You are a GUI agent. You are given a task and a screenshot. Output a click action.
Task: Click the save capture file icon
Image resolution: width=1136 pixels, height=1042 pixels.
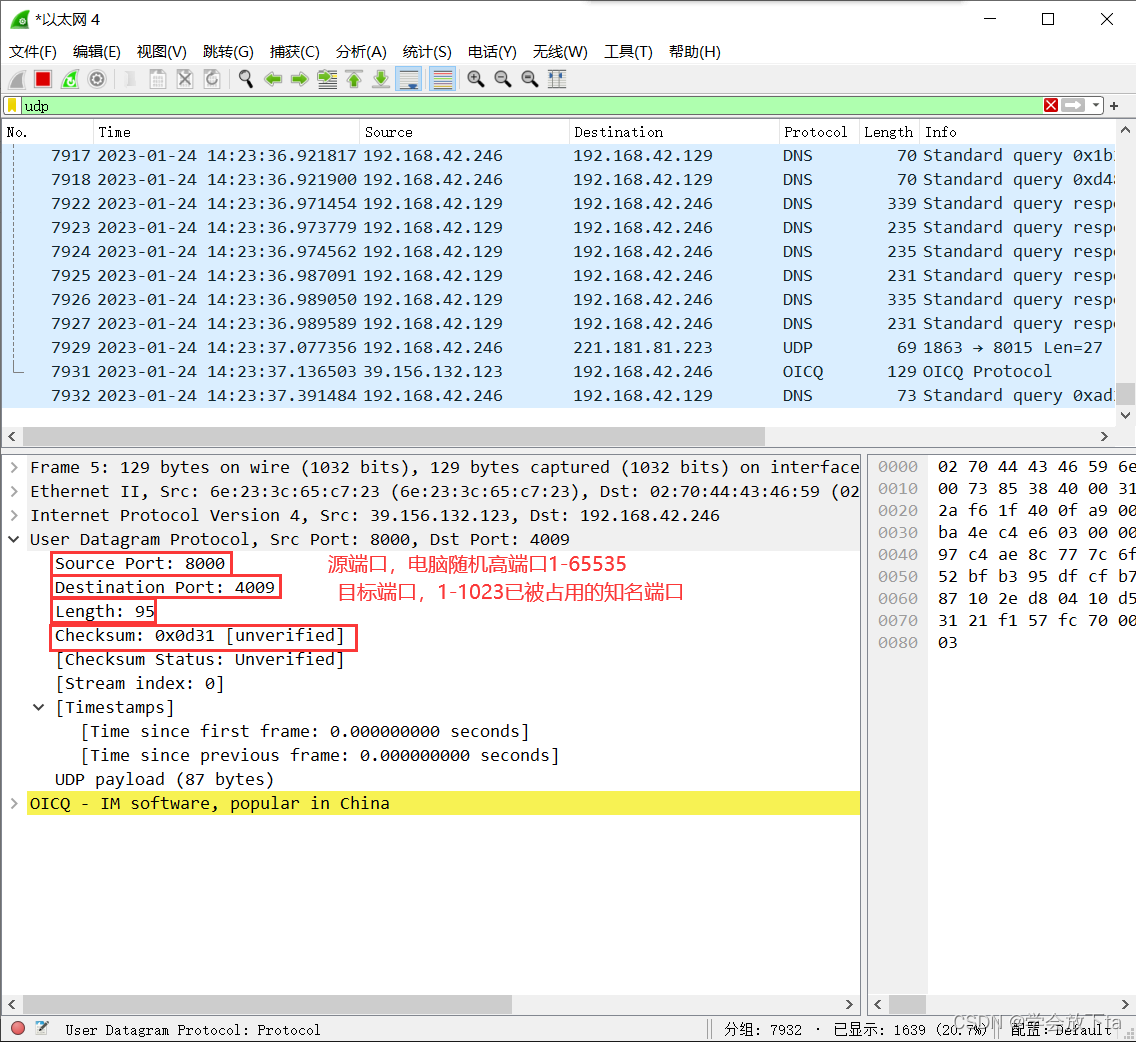pyautogui.click(x=157, y=79)
